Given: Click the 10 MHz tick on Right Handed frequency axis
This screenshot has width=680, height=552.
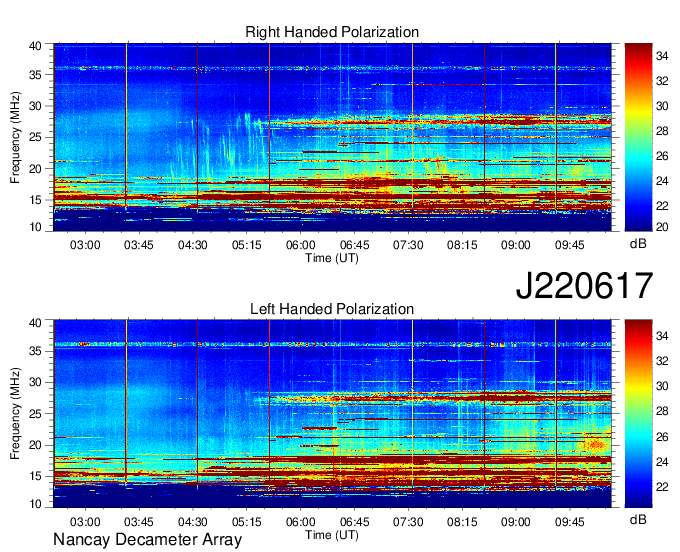Looking at the screenshot, I should tap(35, 227).
